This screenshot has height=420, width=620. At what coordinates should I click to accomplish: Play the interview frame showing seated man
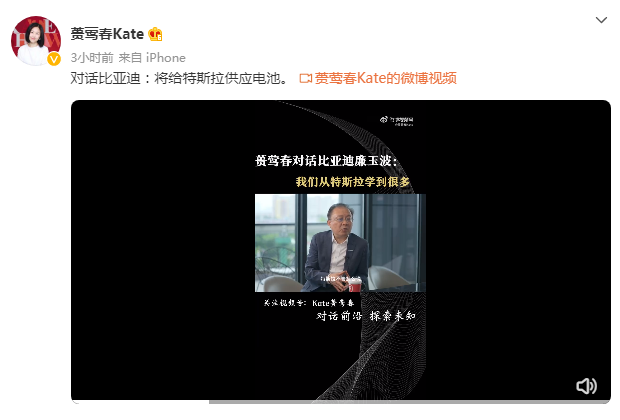pyautogui.click(x=340, y=243)
